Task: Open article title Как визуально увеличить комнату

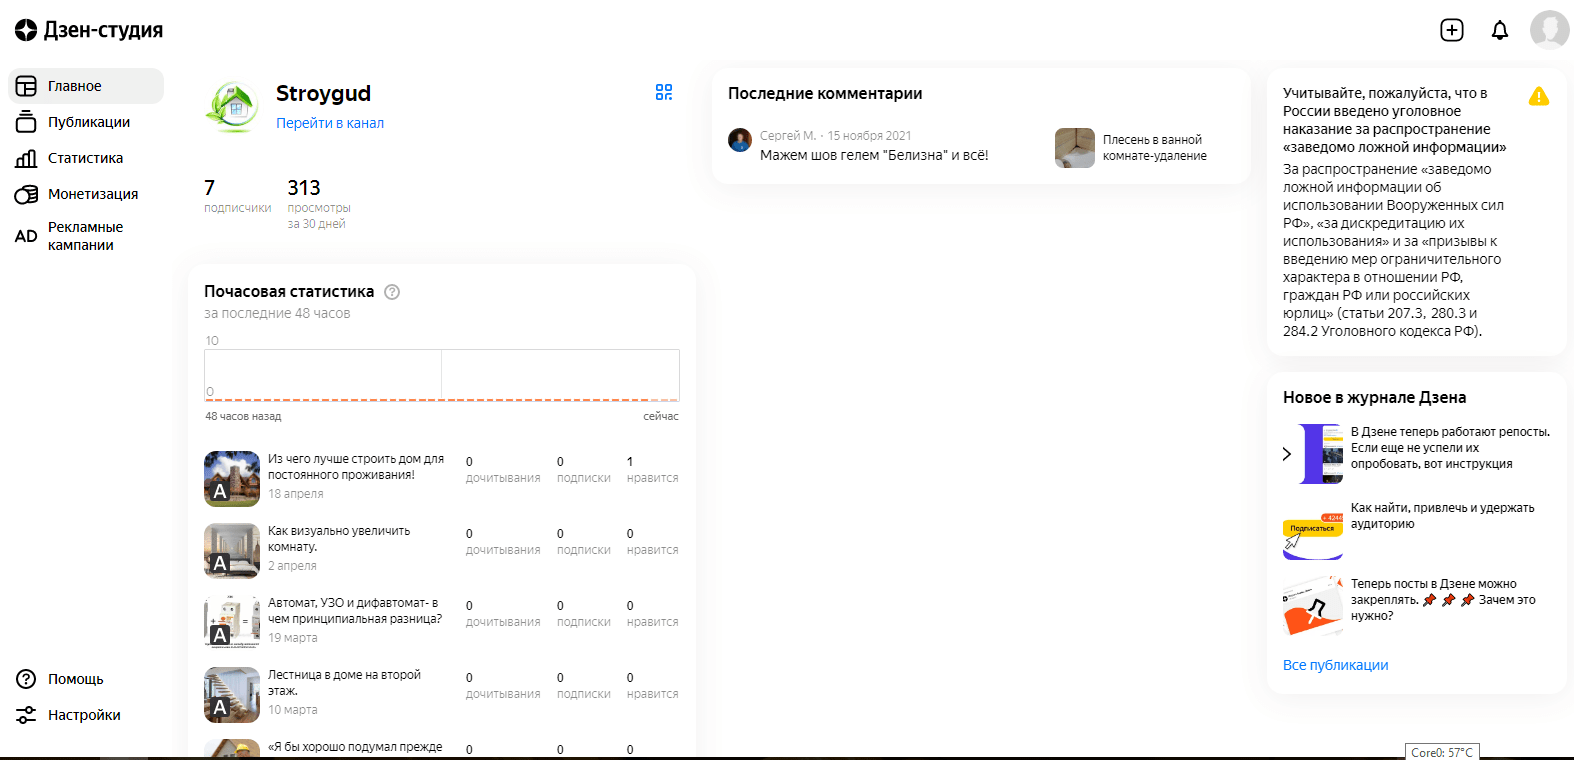Action: 339,539
